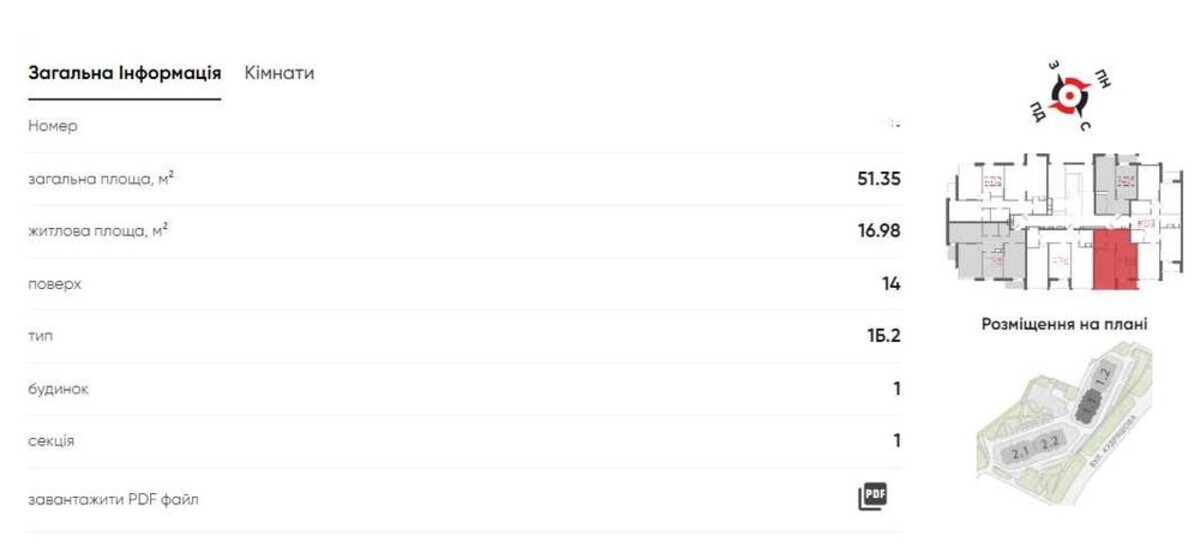Select building 1.2 on site plan

tap(1103, 378)
